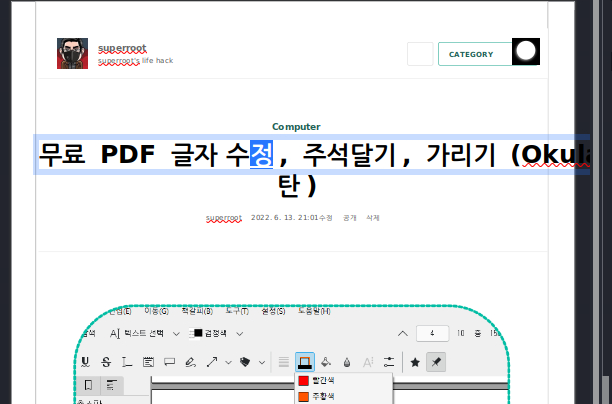Click the 공개 link in post meta

[350, 217]
